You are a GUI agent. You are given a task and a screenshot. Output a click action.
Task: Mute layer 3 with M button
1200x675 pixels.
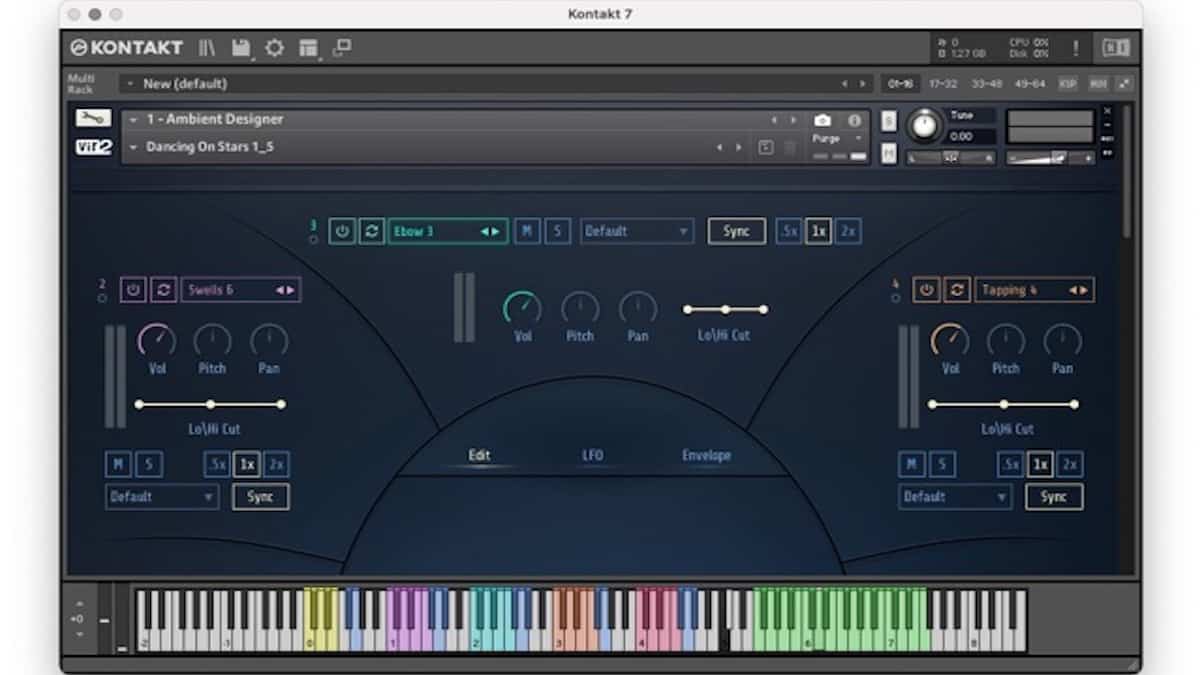527,231
